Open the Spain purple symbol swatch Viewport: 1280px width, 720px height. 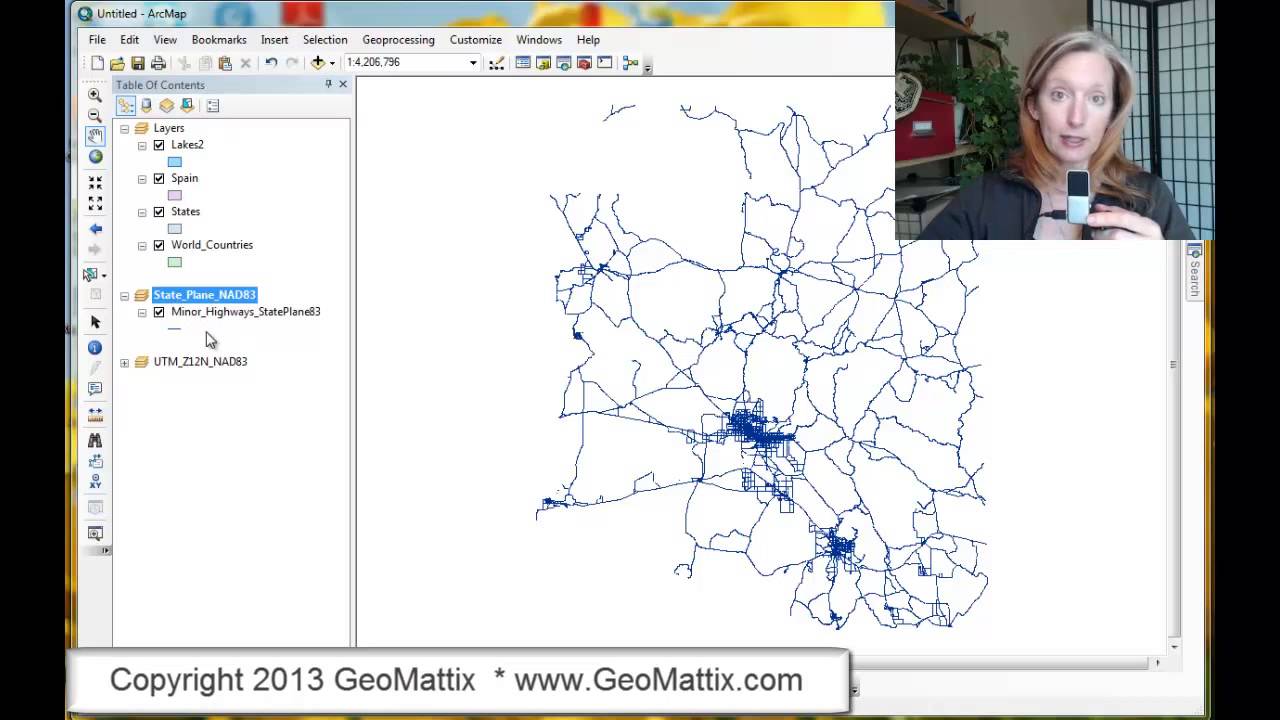(x=175, y=195)
